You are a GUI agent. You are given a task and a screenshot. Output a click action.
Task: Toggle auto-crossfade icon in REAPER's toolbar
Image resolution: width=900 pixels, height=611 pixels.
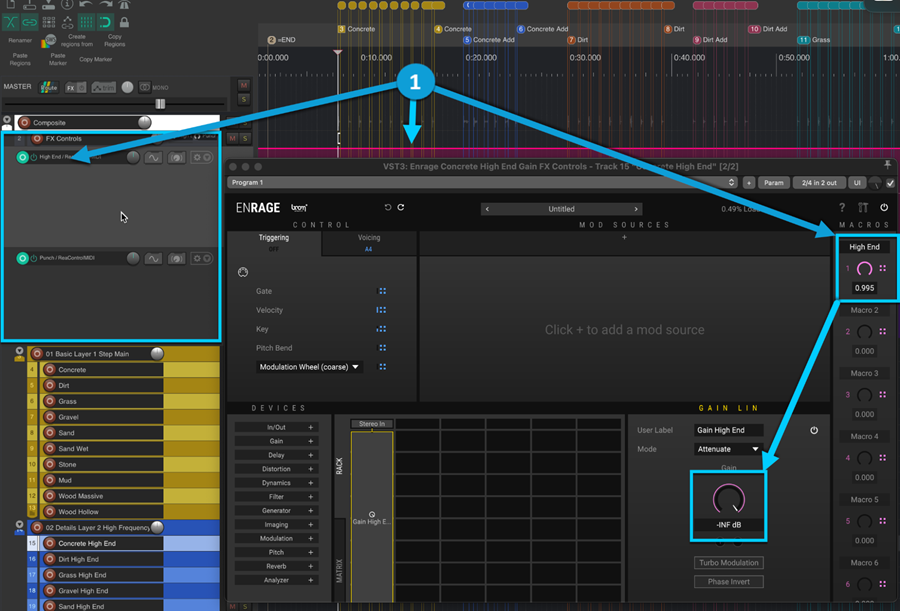pyautogui.click(x=10, y=22)
